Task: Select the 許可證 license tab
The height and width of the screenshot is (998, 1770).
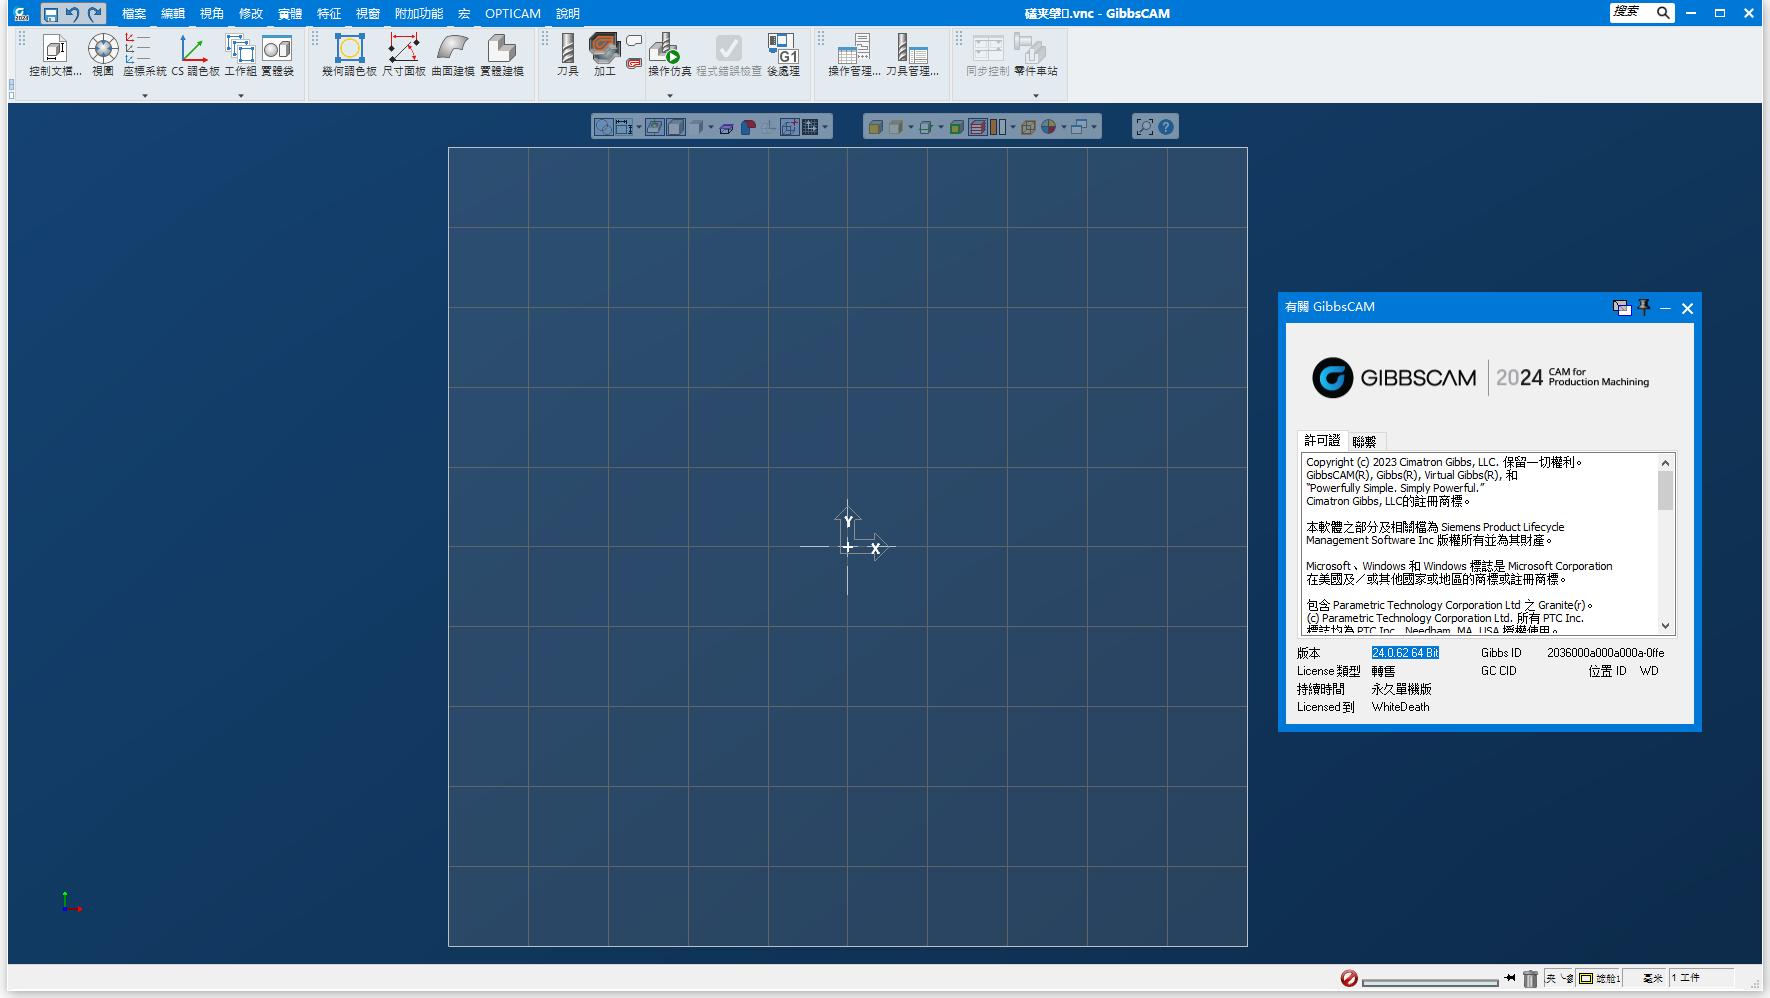Action: (1322, 440)
